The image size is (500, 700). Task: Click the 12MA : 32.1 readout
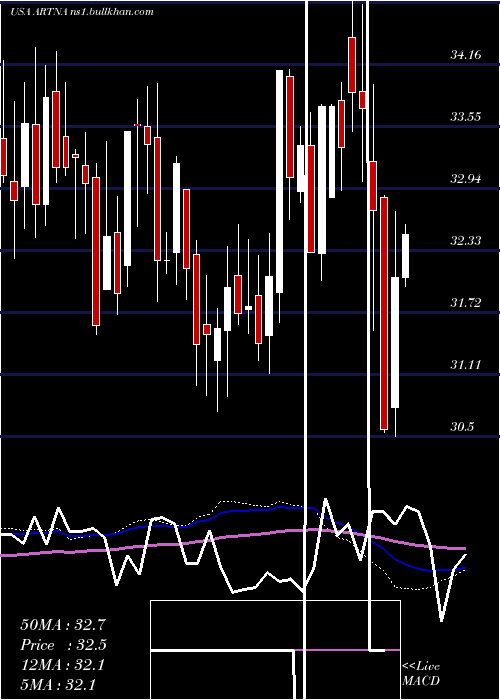pyautogui.click(x=62, y=666)
